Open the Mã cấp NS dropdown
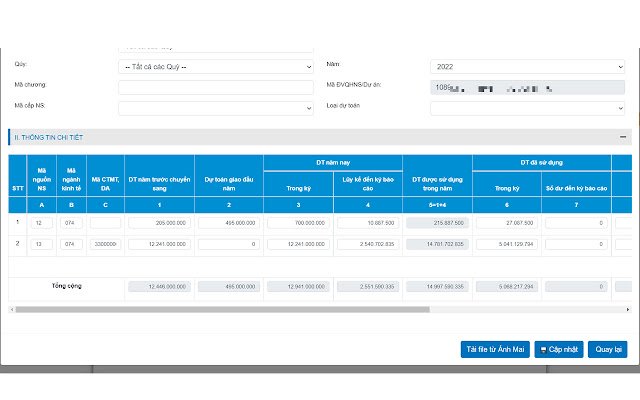This screenshot has width=640, height=400. [x=216, y=108]
